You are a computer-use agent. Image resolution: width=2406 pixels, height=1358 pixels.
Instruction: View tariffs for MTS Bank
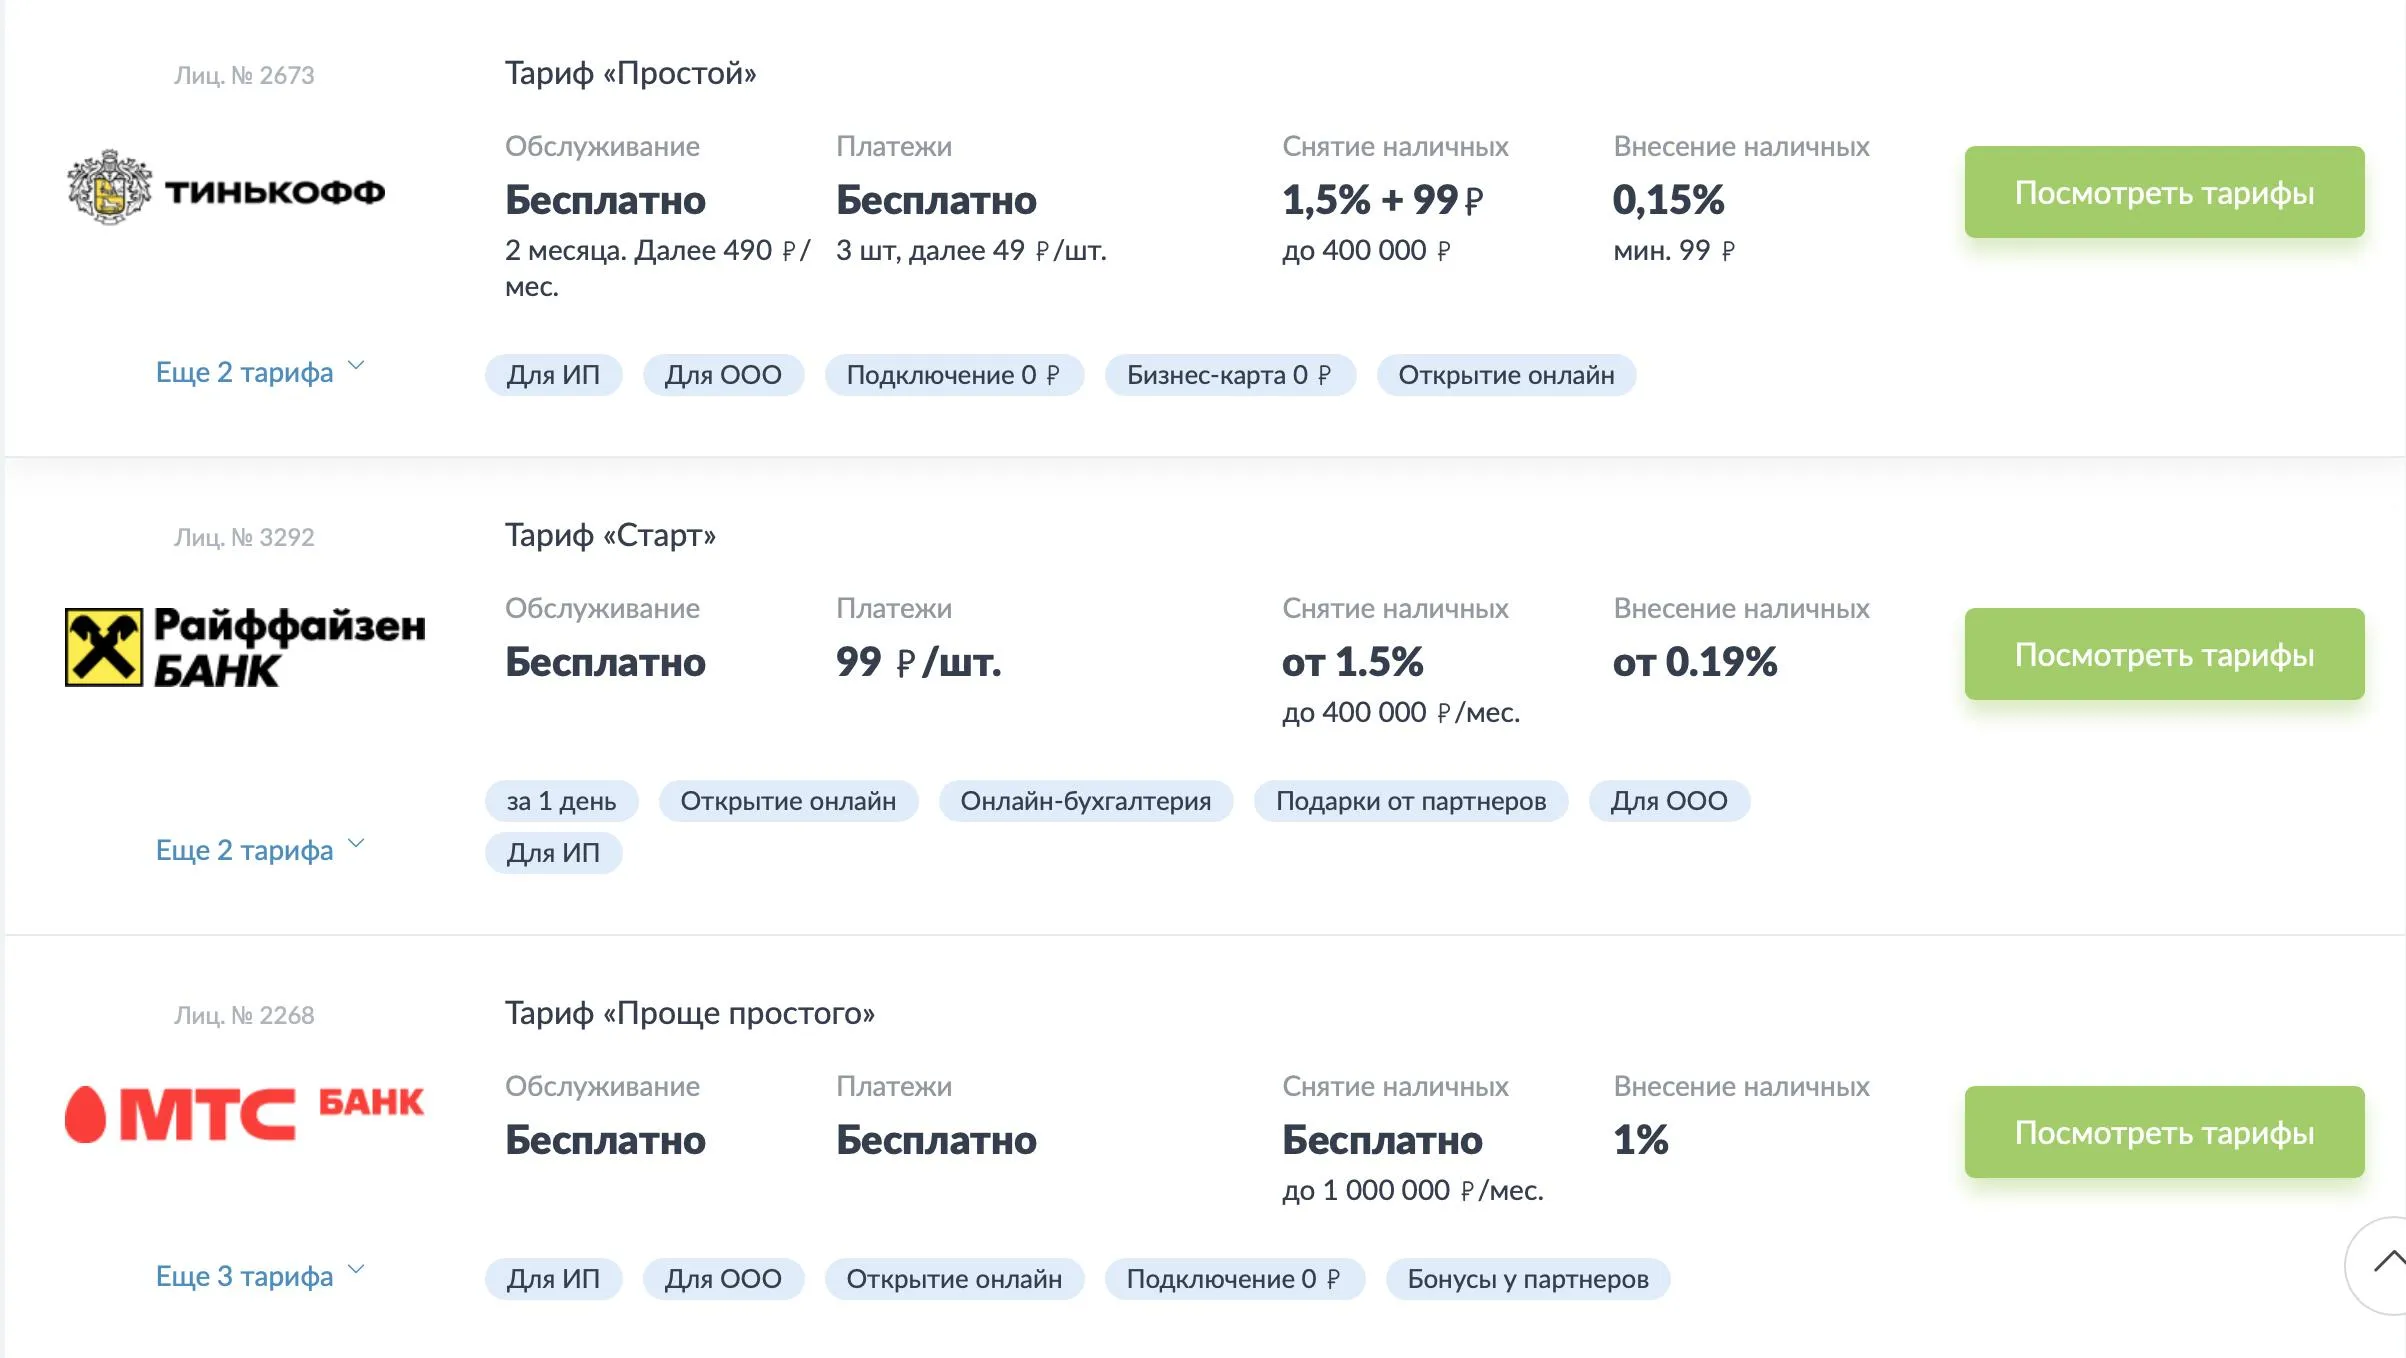click(x=2163, y=1132)
